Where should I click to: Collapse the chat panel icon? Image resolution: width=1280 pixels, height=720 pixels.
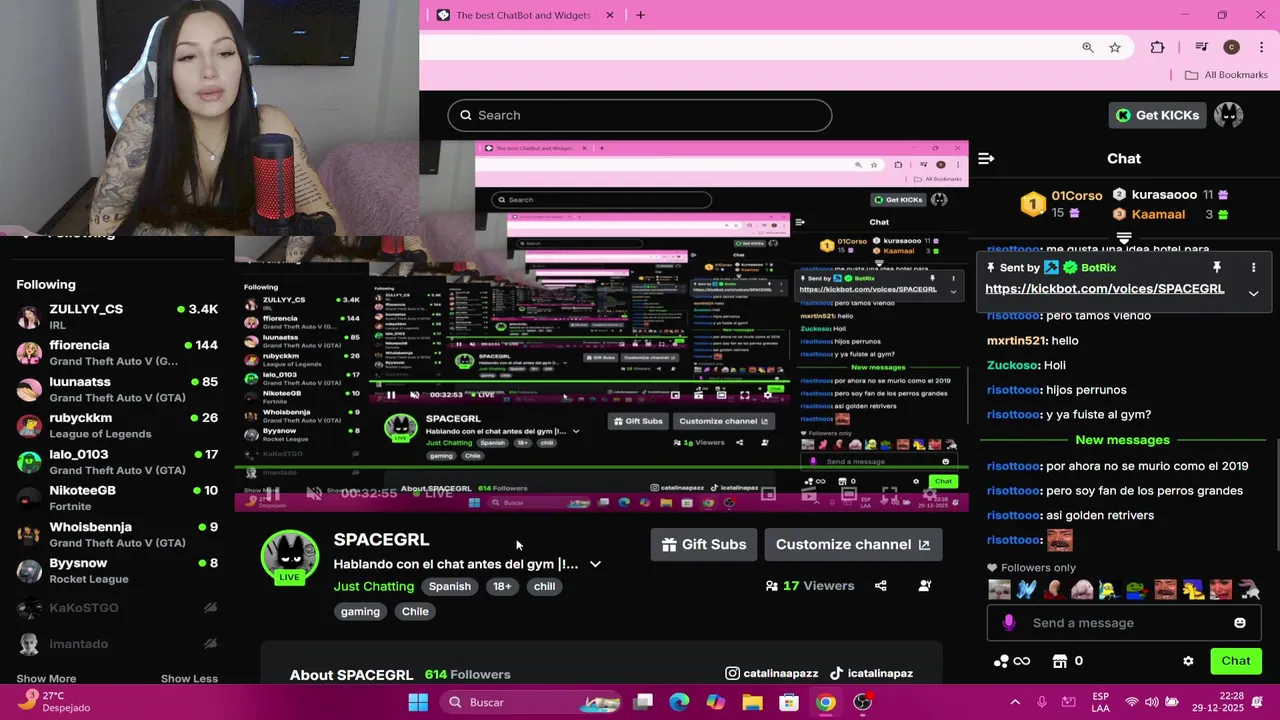(986, 158)
